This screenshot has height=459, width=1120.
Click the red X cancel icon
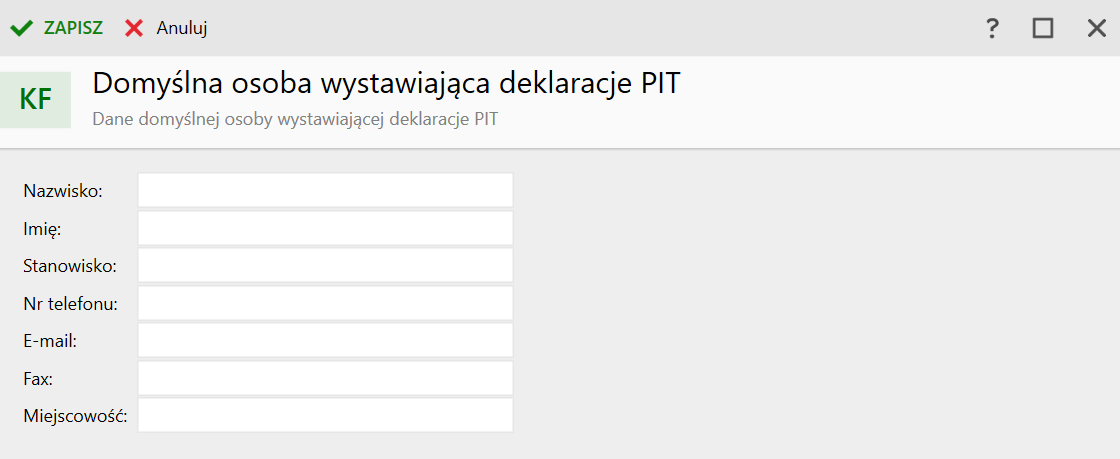click(x=134, y=28)
